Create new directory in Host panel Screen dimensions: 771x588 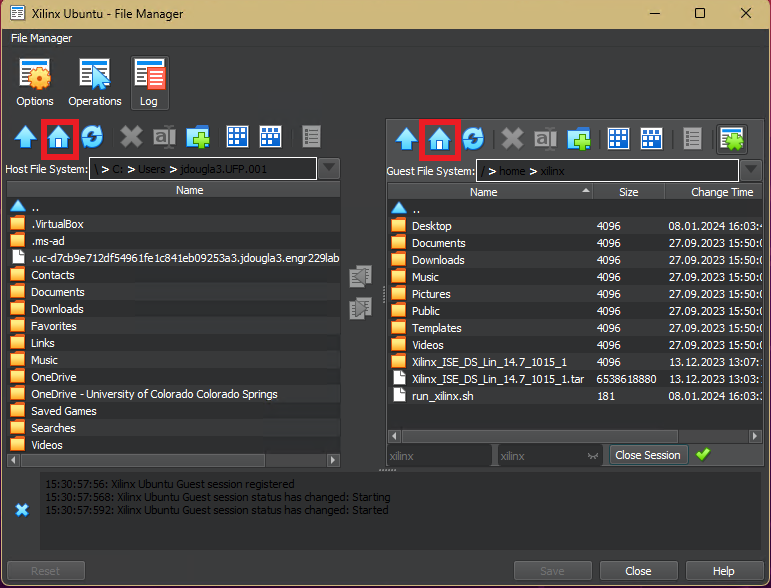click(x=198, y=137)
